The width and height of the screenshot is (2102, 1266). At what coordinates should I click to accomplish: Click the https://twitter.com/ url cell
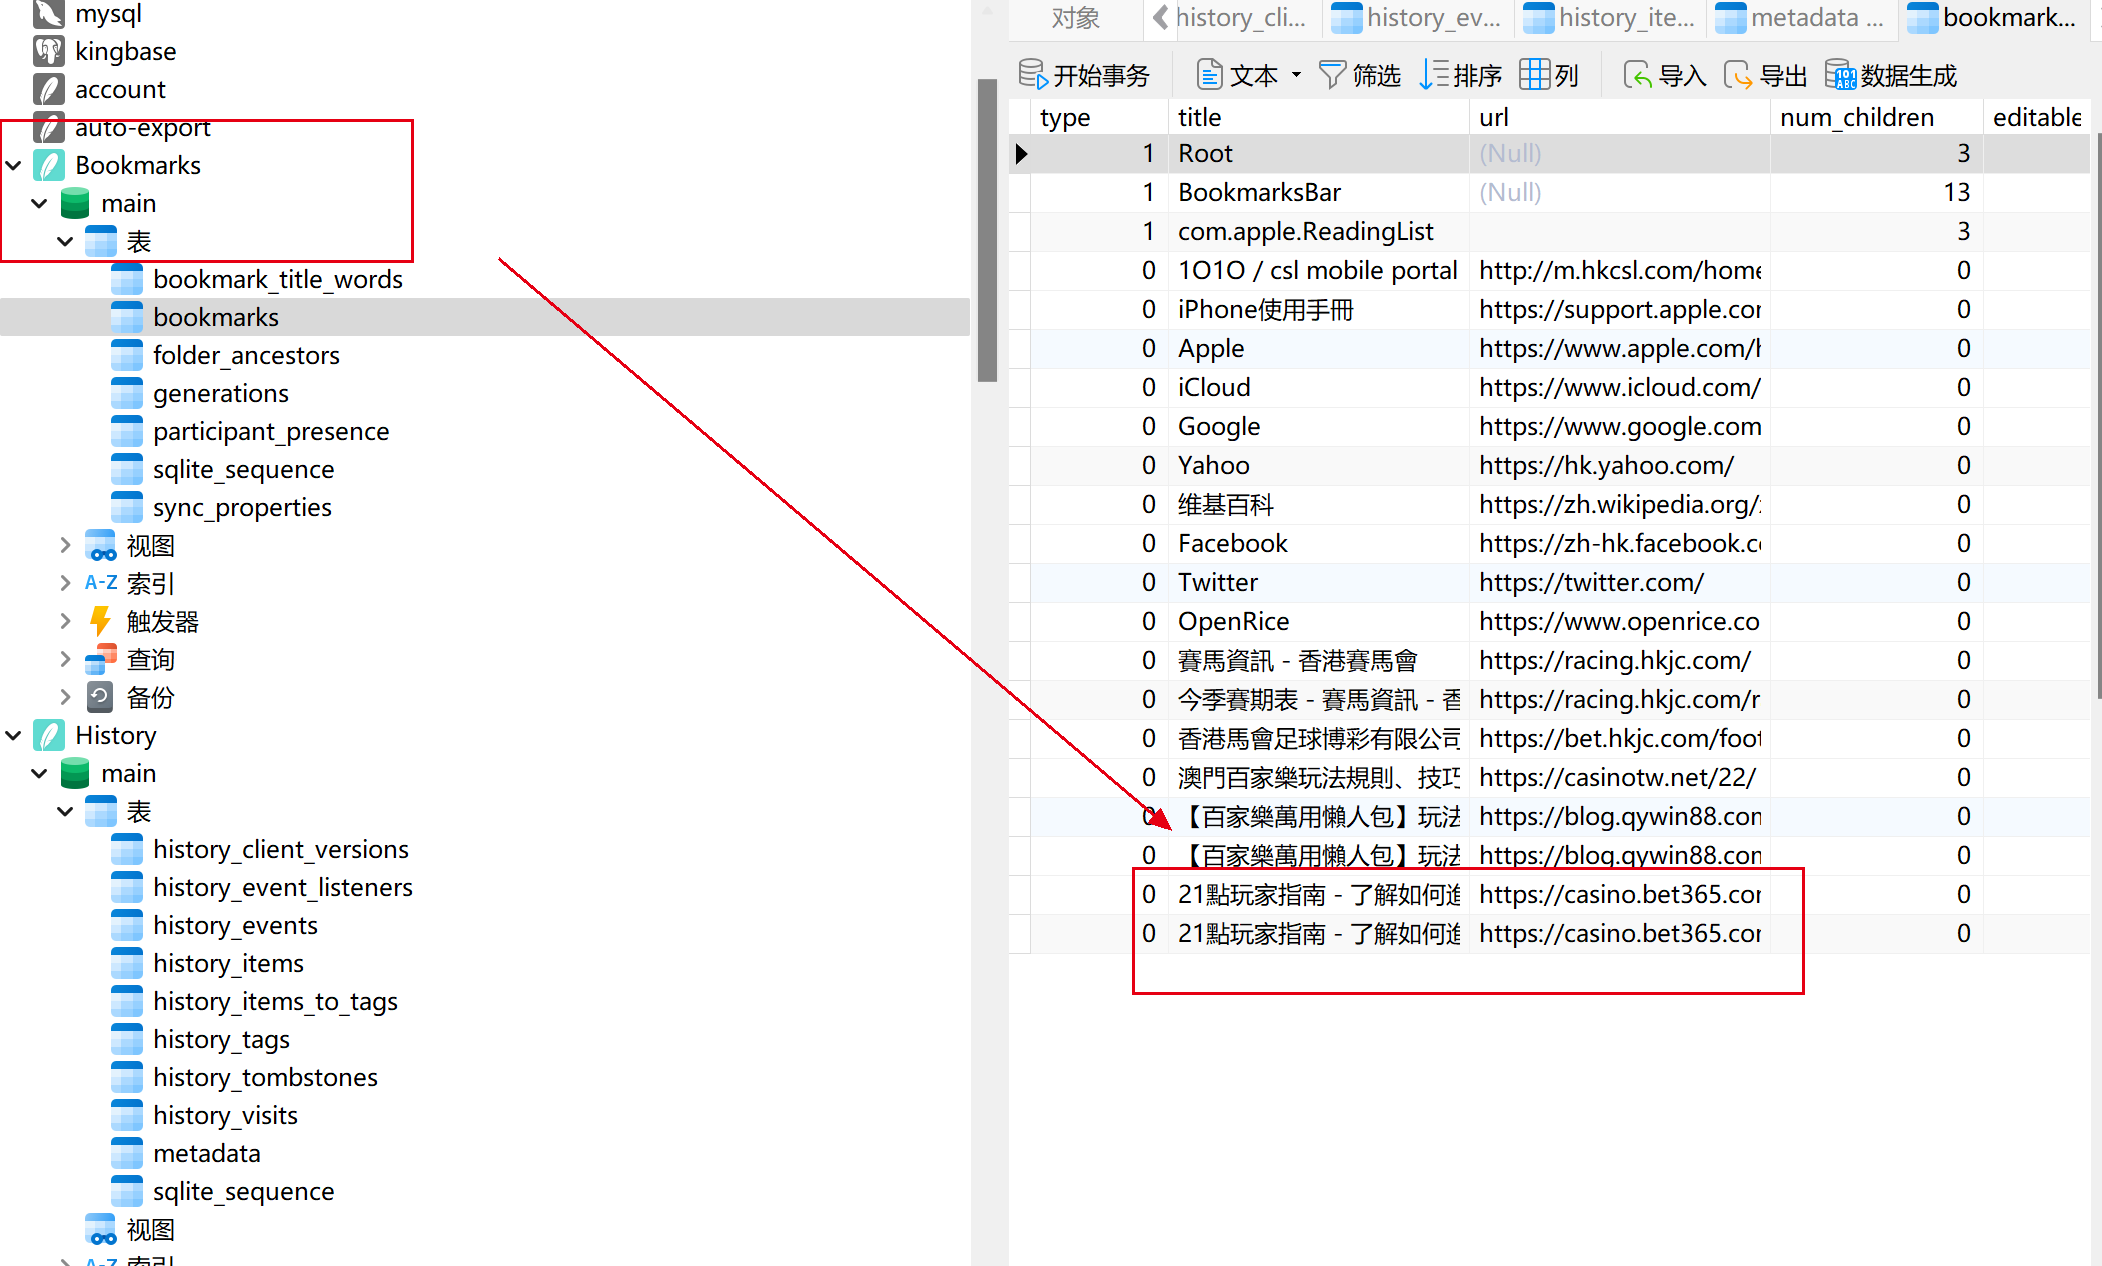click(x=1620, y=582)
